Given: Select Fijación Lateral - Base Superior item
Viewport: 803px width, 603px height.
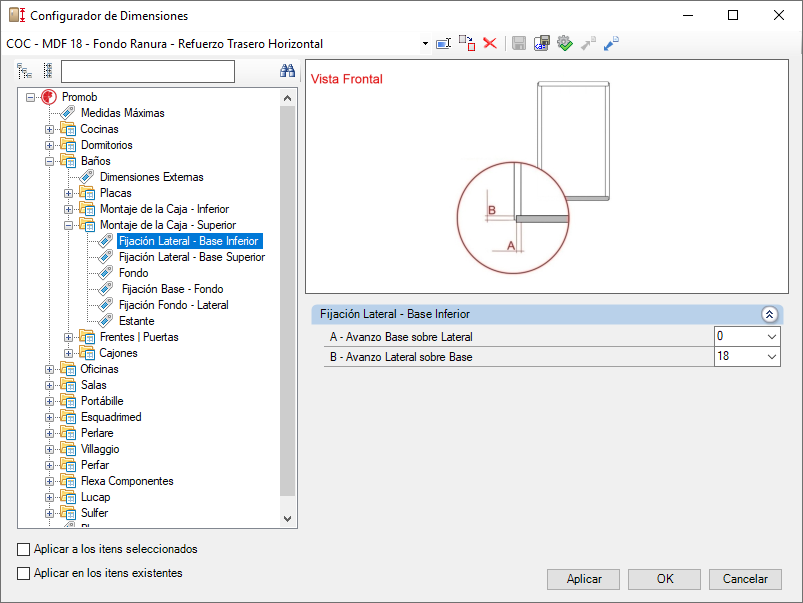Looking at the screenshot, I should pyautogui.click(x=192, y=257).
